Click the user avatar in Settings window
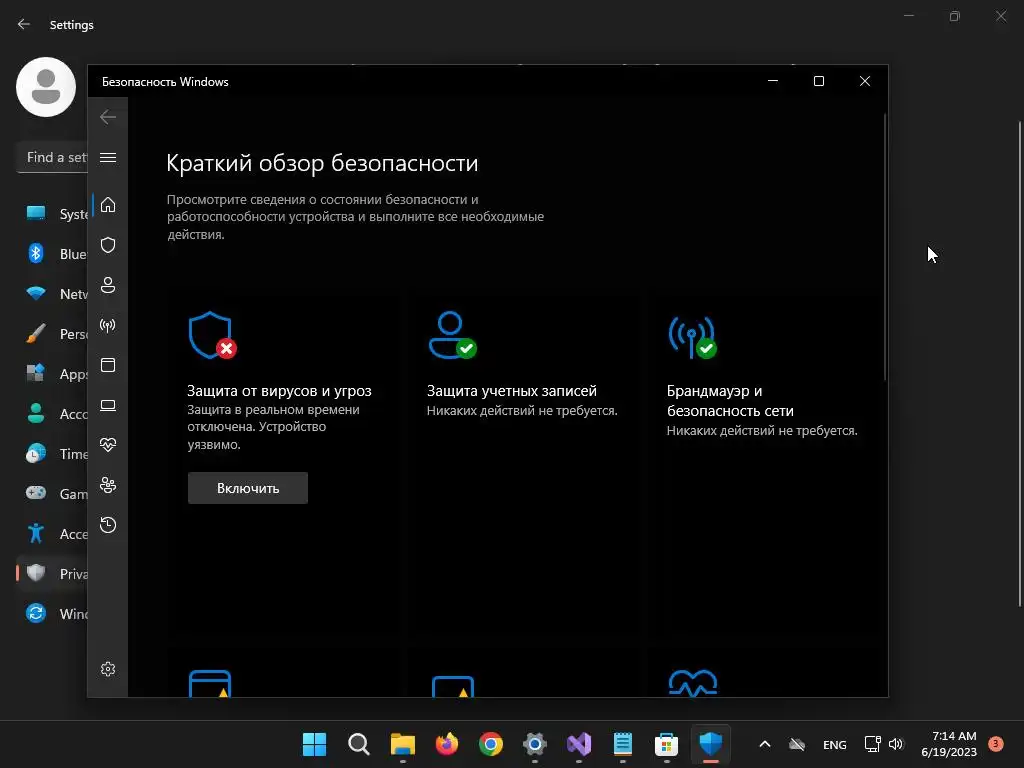 [46, 87]
